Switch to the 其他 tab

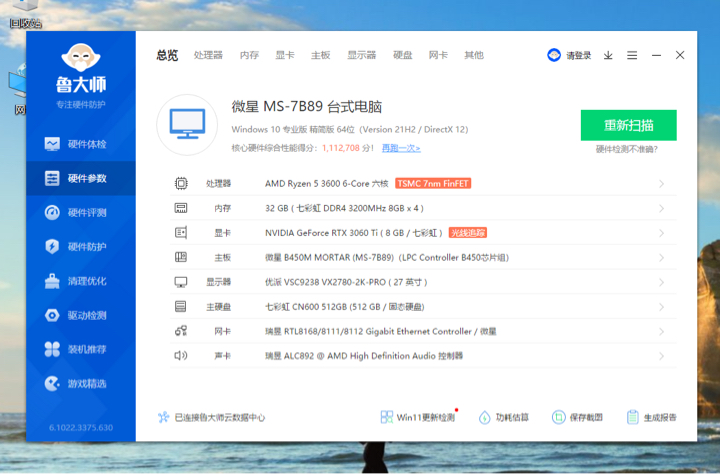(474, 55)
